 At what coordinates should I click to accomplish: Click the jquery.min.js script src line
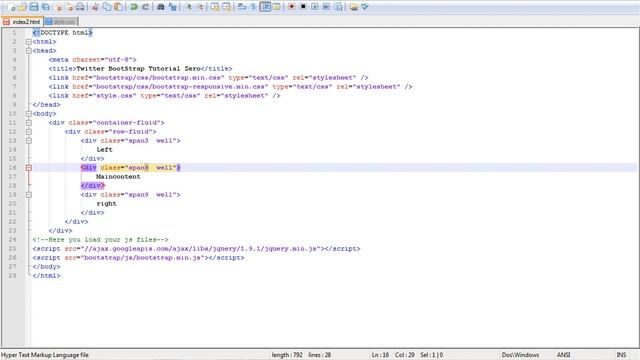(196, 249)
